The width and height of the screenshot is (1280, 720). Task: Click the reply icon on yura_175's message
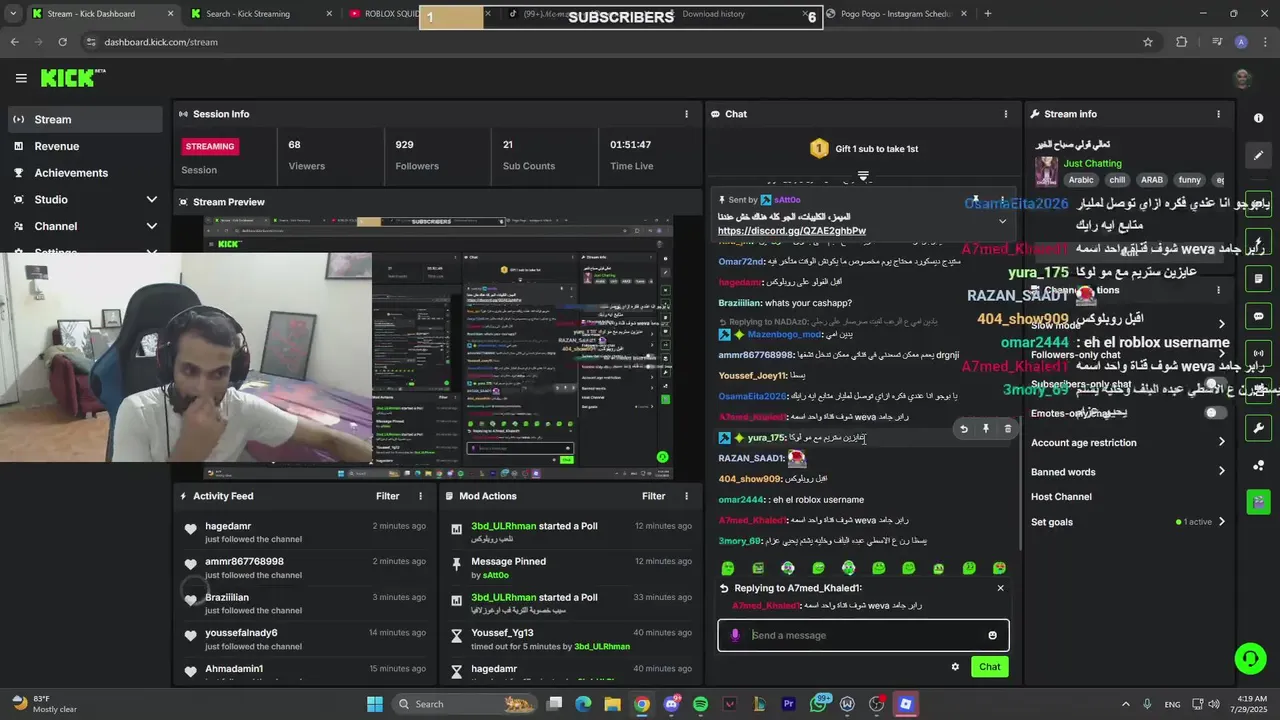coord(964,429)
